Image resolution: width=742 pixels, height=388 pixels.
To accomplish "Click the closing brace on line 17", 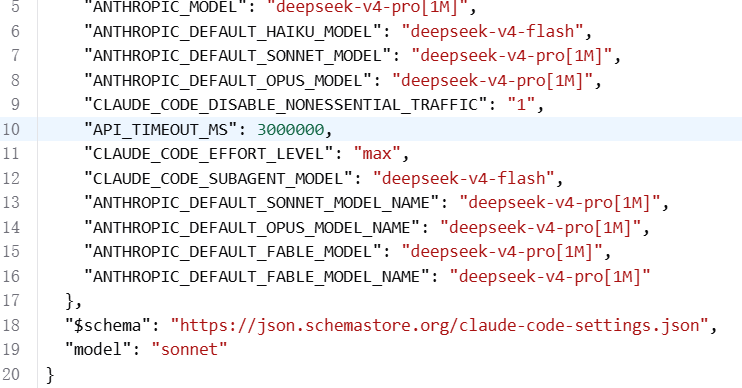I will coord(70,301).
